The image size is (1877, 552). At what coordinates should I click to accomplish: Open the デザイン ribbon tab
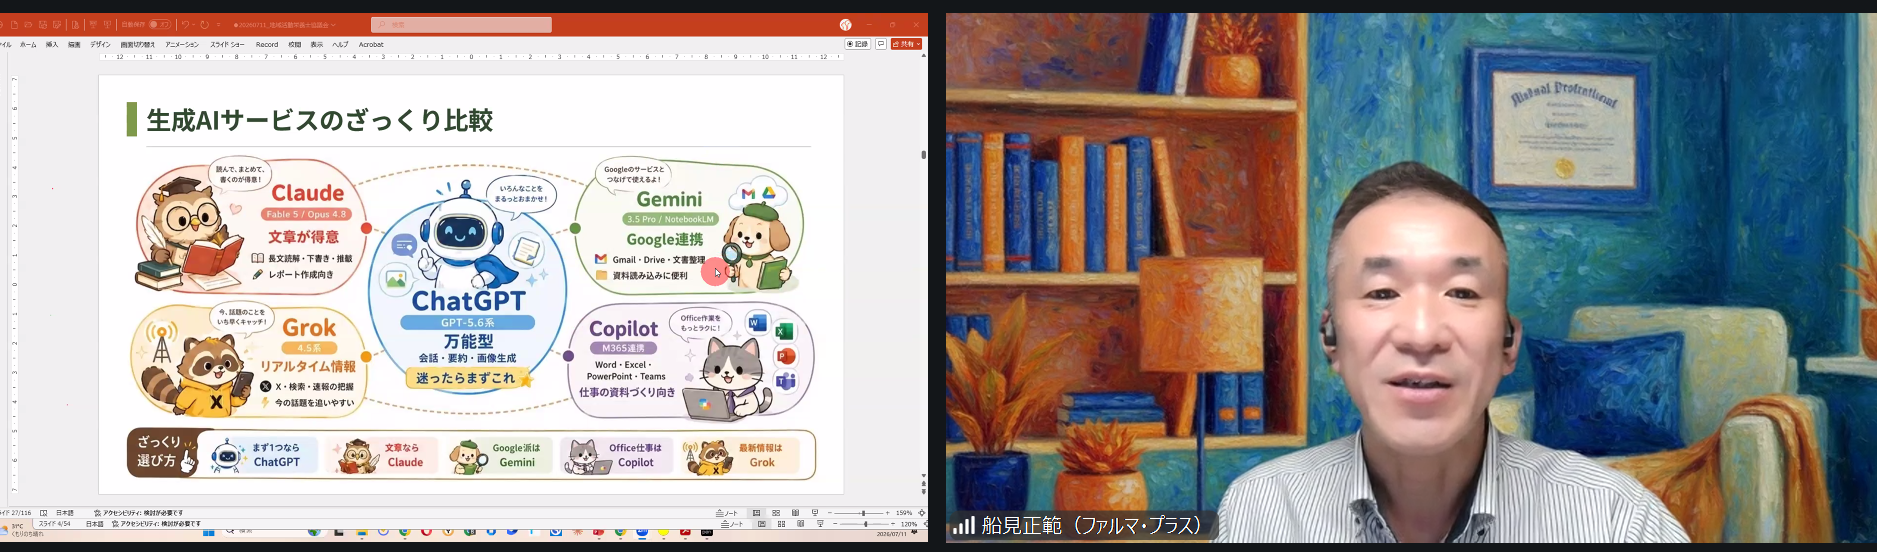coord(100,45)
